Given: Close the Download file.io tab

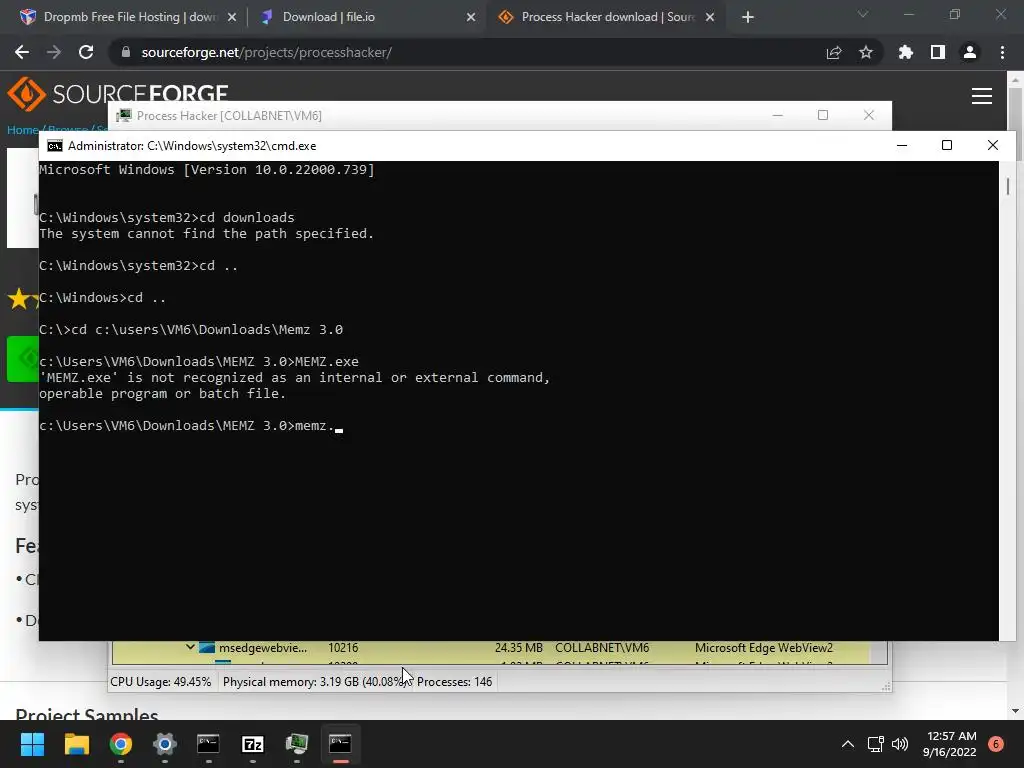Looking at the screenshot, I should (x=471, y=18).
